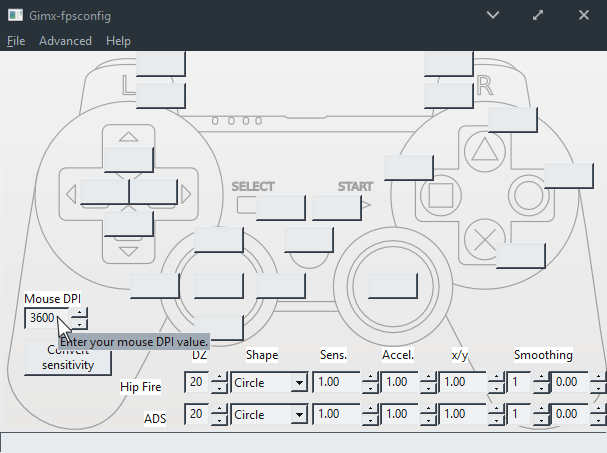The image size is (607, 453).
Task: Assign the Circle button binding
Action: coord(569,176)
